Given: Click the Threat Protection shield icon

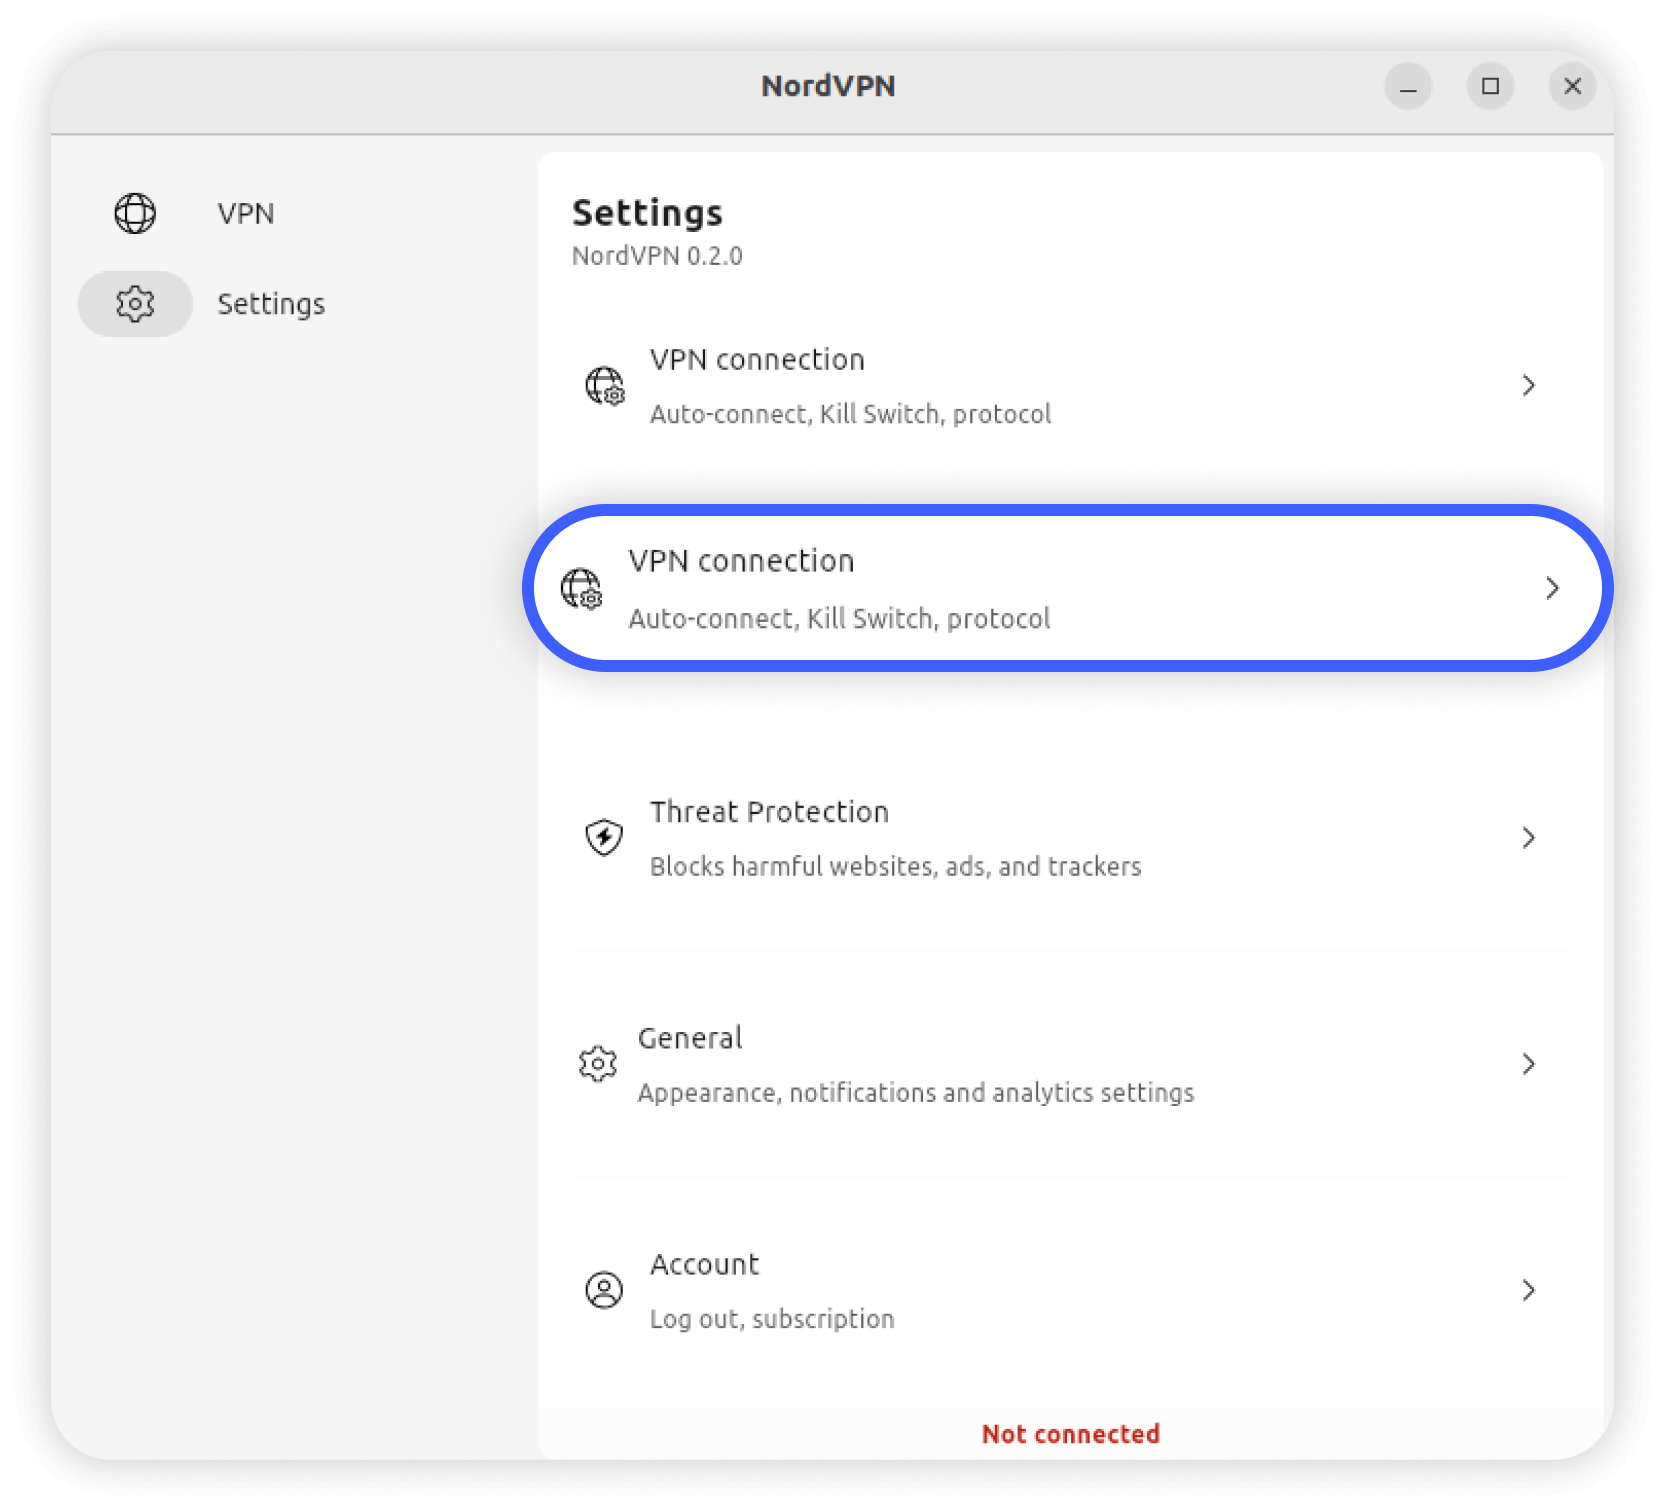Looking at the screenshot, I should coord(604,837).
